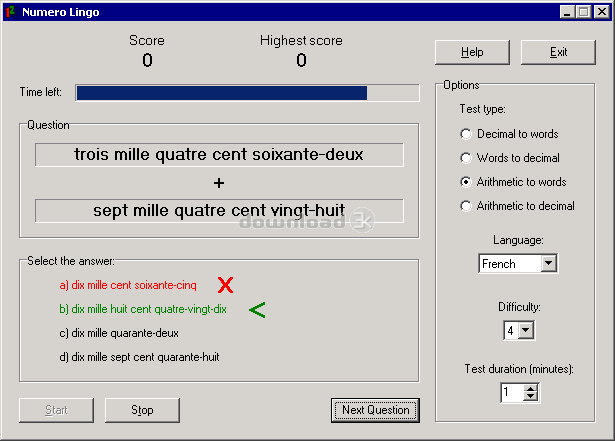Screen dimensions: 615x441
Task: Select the Words to decimal option
Action: (x=465, y=158)
